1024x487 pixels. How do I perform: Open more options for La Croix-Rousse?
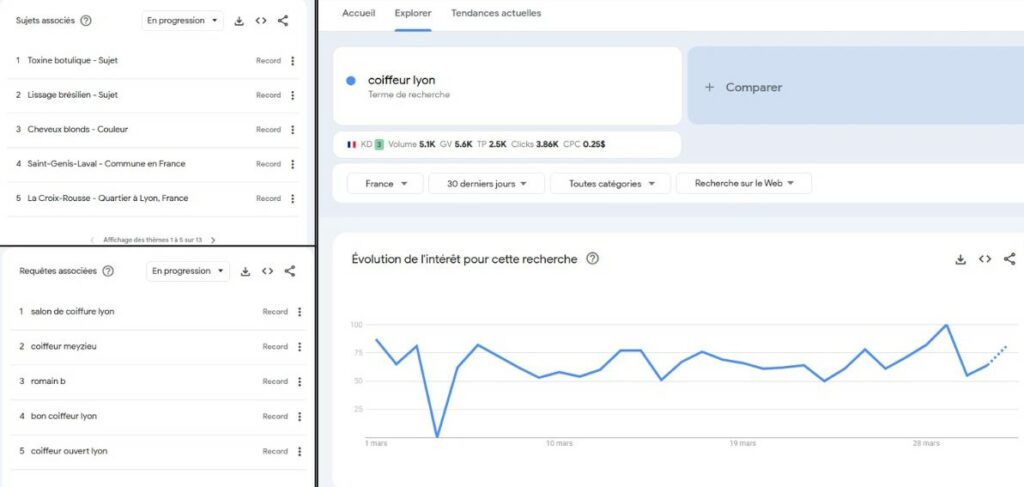pyautogui.click(x=293, y=198)
